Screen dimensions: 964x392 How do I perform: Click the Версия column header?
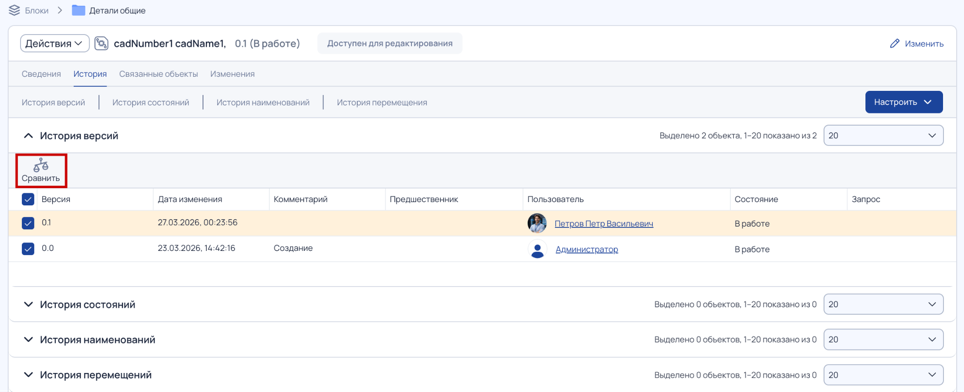coord(56,199)
